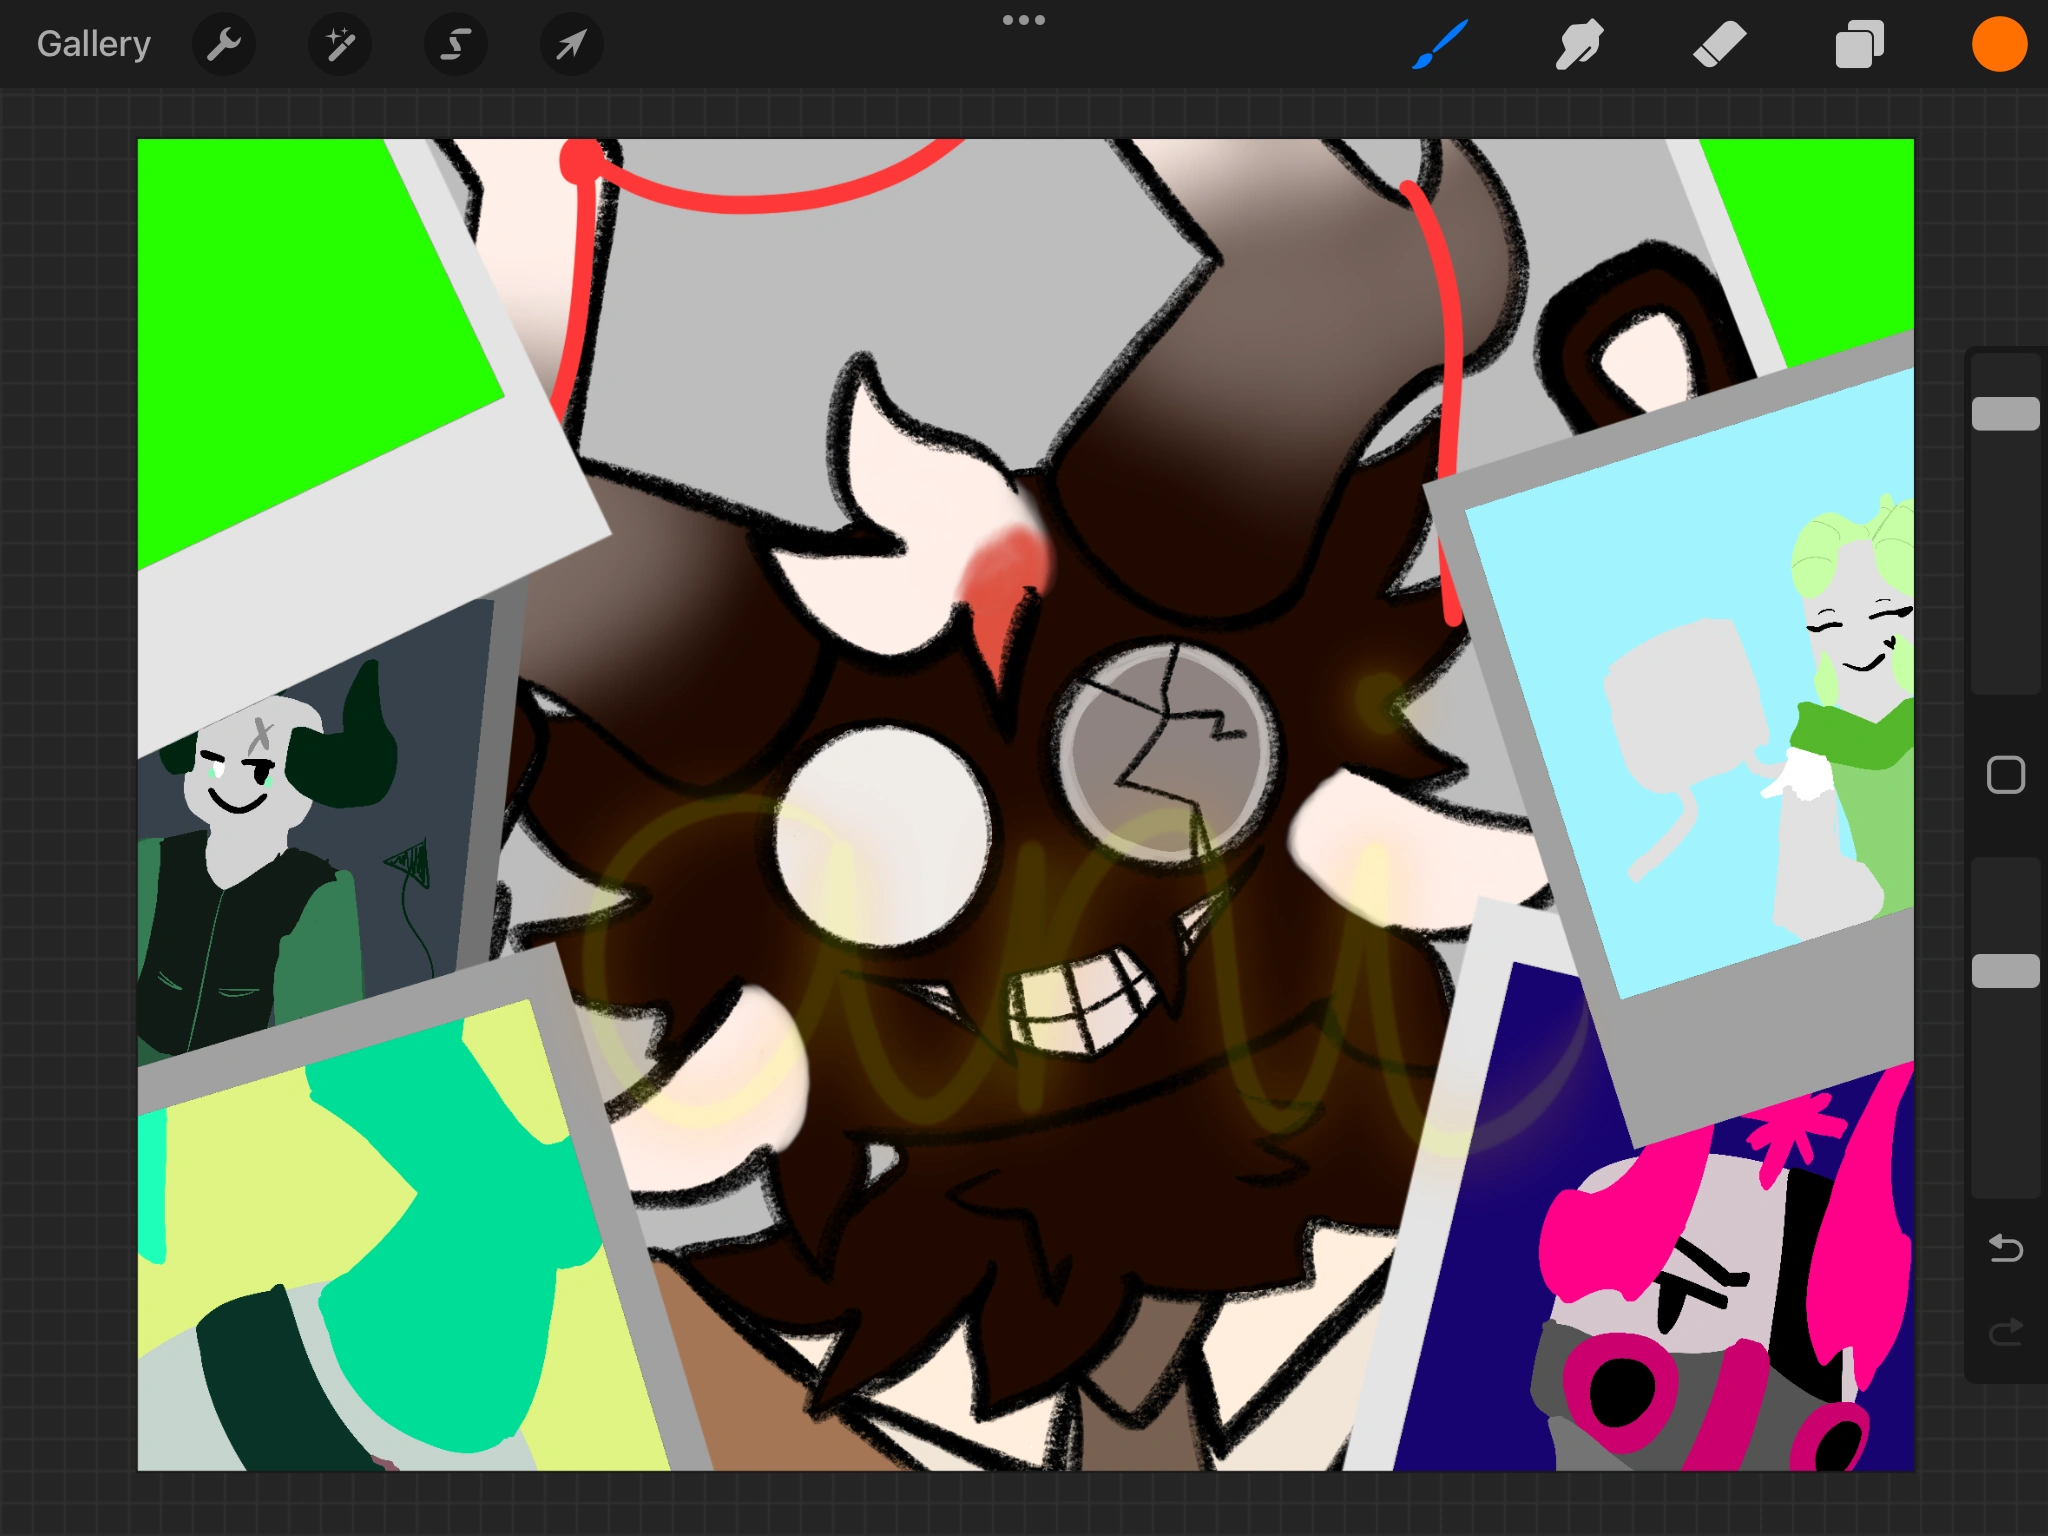2048x1536 pixels.
Task: Open the active color swatch
Action: click(x=2000, y=43)
